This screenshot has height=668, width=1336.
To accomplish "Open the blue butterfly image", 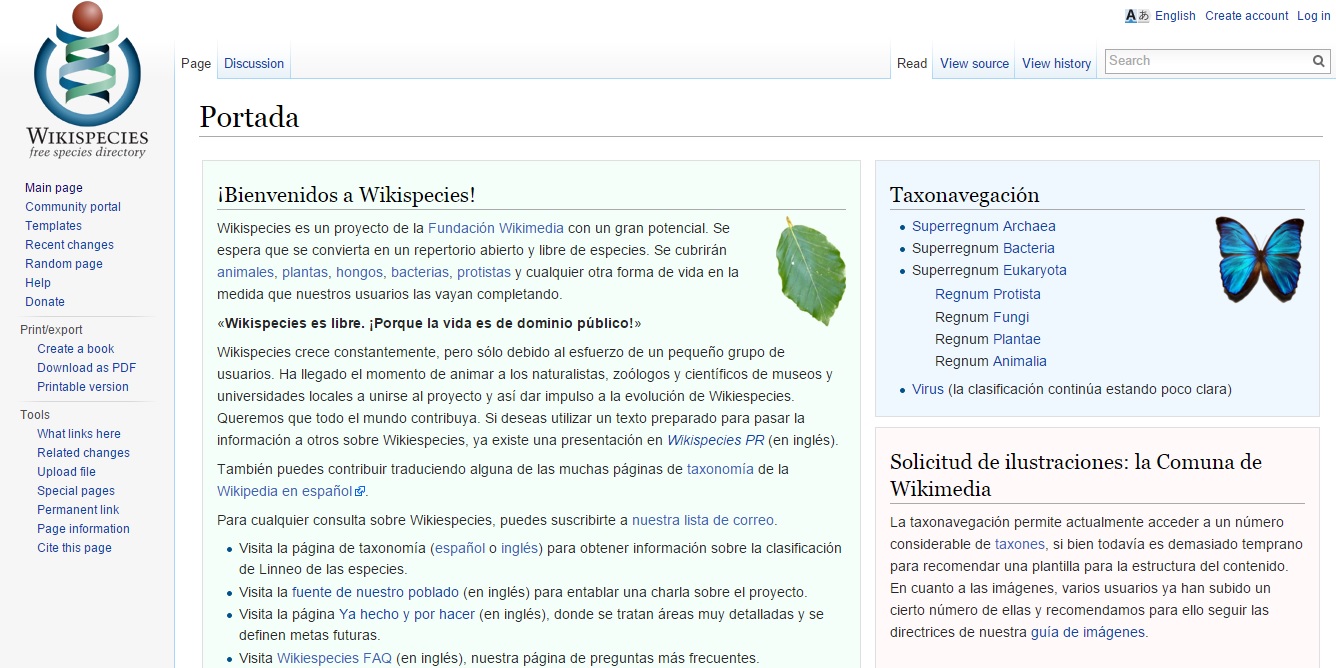I will coord(1260,260).
